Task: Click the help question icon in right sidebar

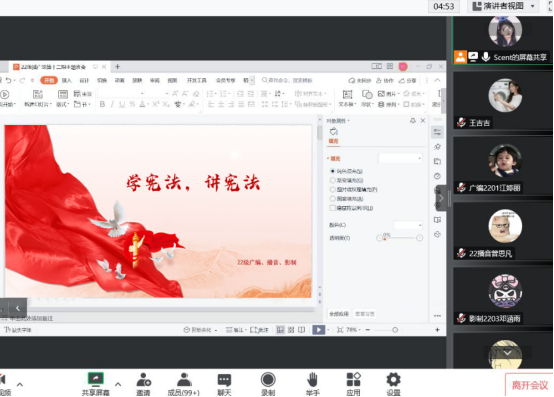Action: click(437, 176)
